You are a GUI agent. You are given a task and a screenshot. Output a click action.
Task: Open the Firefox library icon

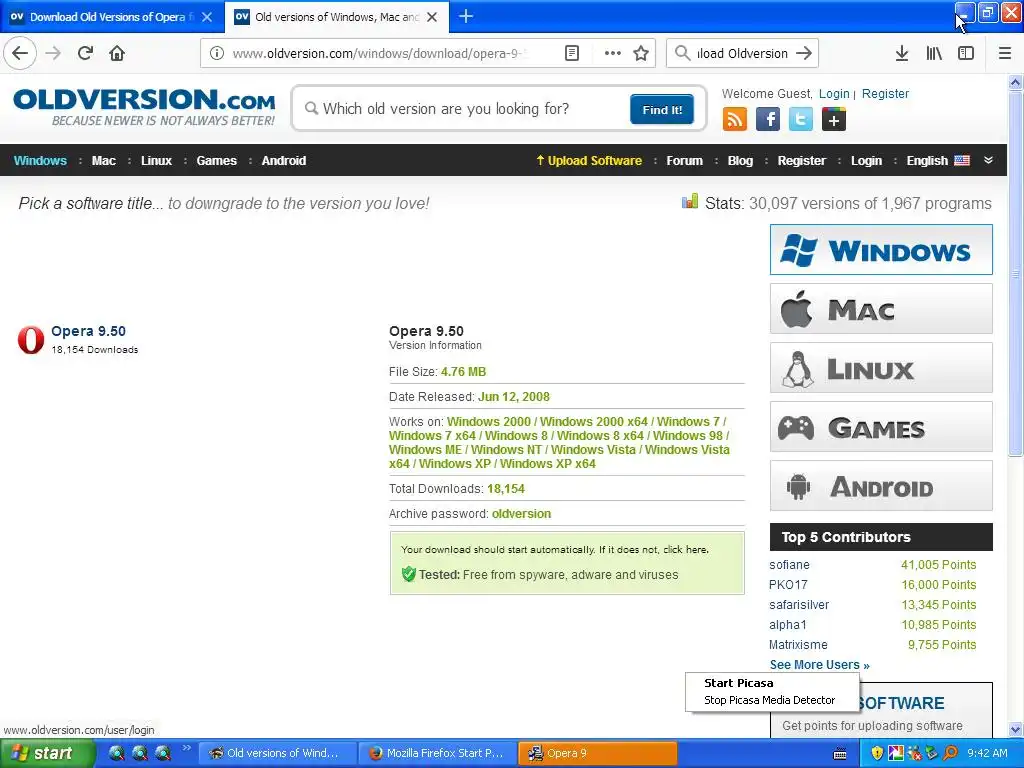(934, 53)
